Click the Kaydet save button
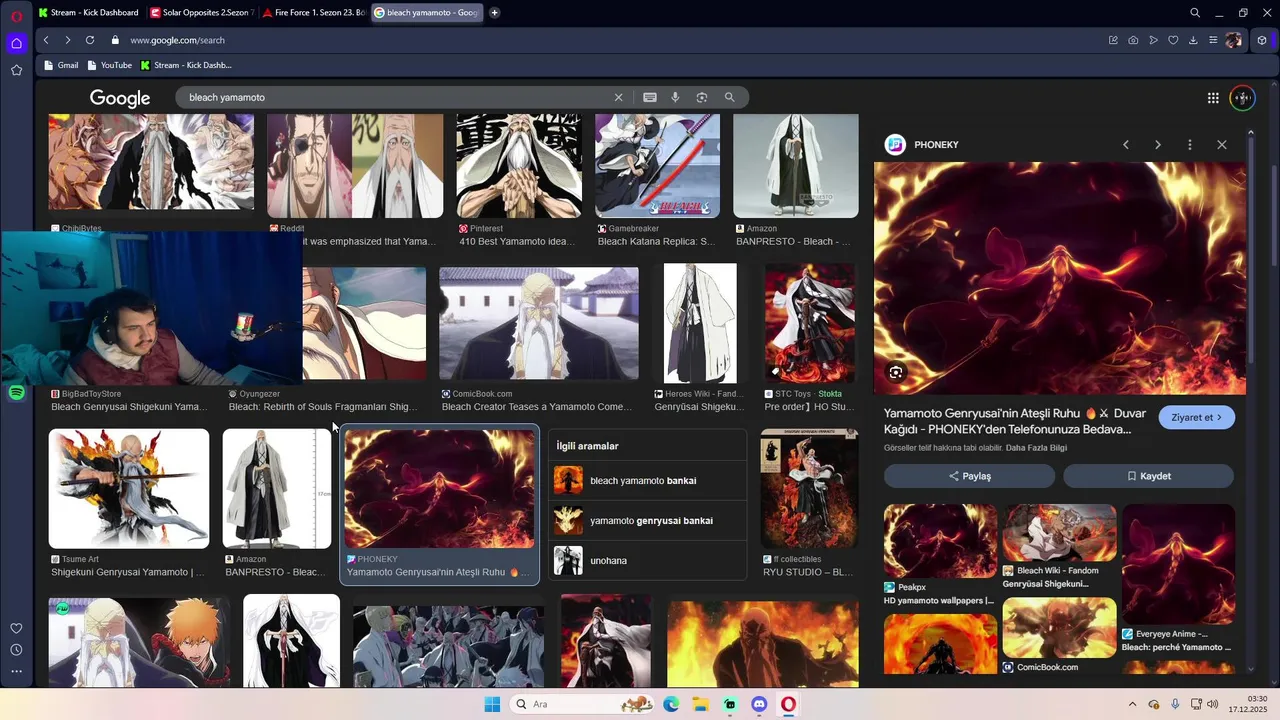The height and width of the screenshot is (720, 1280). click(x=1148, y=476)
